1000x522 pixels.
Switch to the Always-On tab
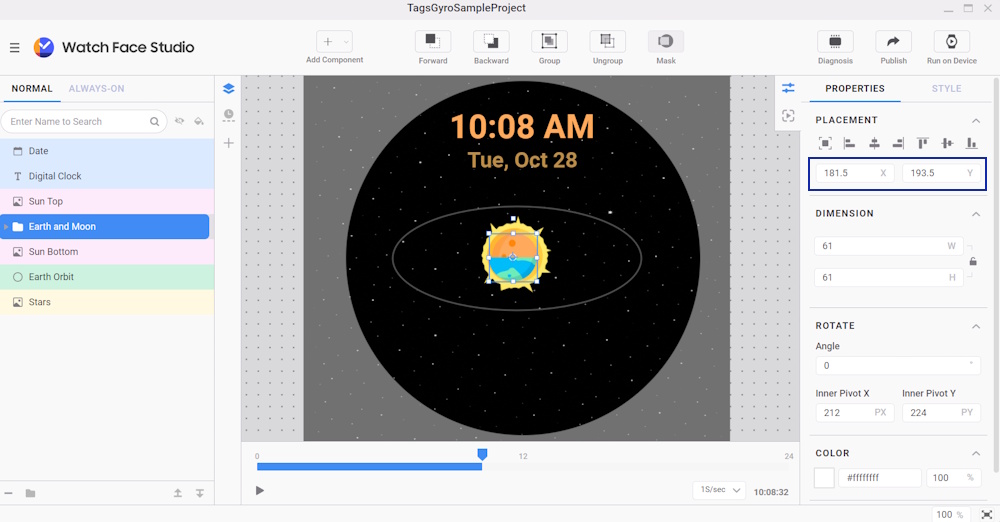click(x=96, y=89)
